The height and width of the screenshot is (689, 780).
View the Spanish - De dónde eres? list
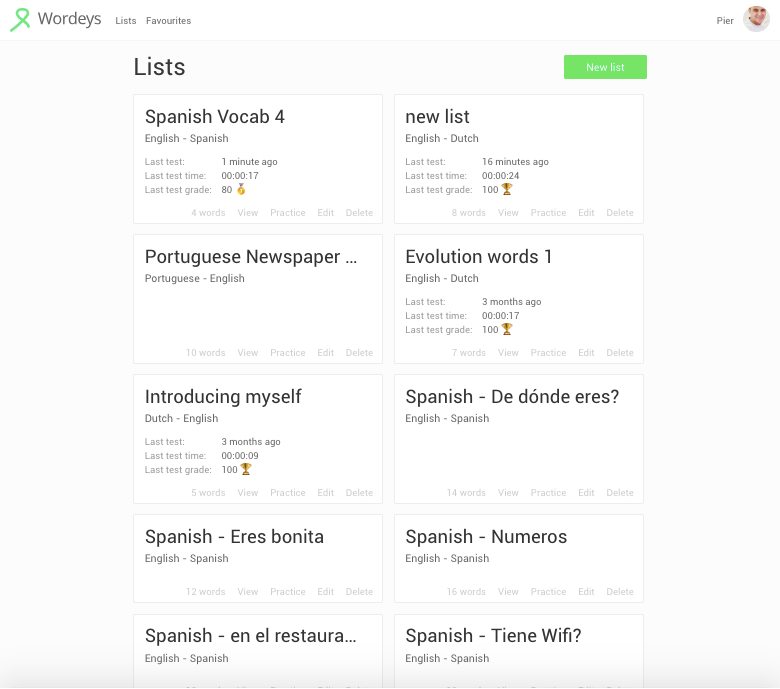point(508,492)
